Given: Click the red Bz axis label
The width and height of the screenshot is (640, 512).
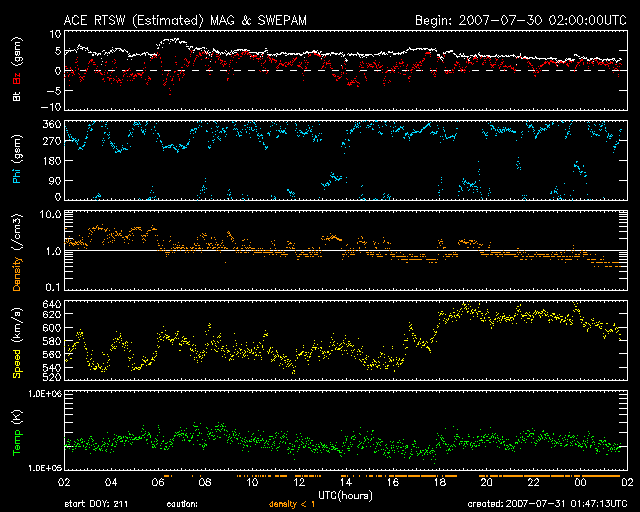Looking at the screenshot, I should click(17, 82).
